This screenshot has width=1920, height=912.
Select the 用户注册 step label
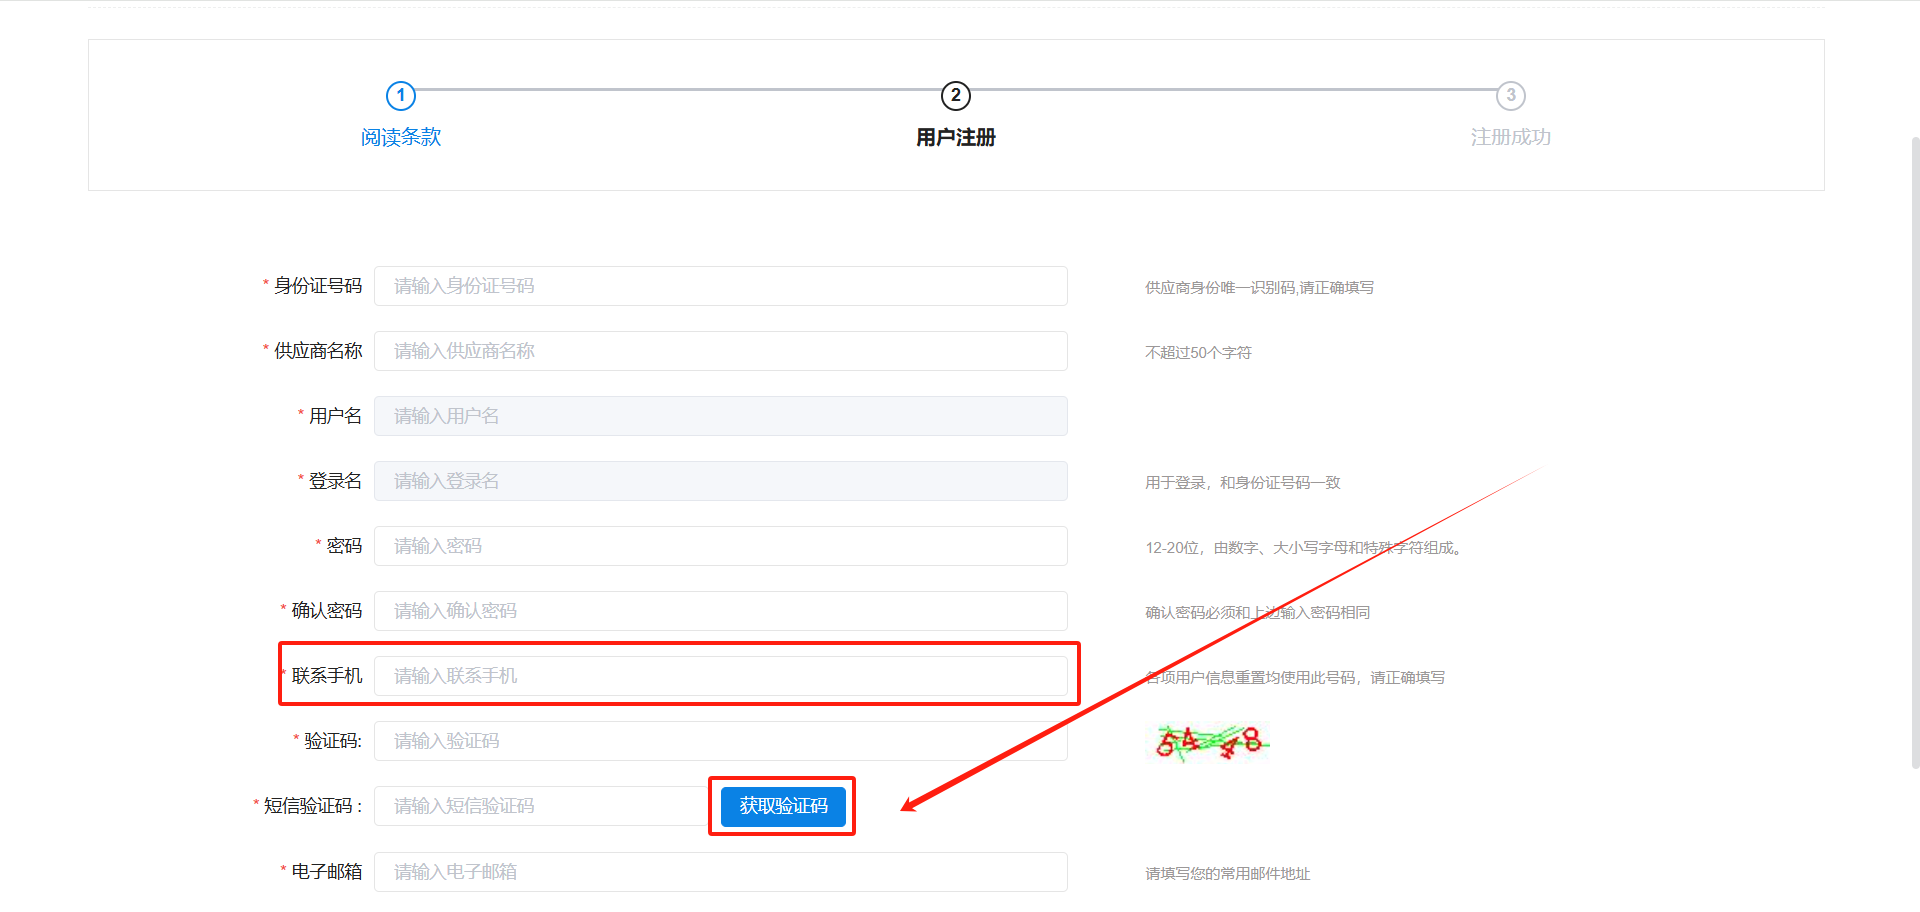point(956,137)
